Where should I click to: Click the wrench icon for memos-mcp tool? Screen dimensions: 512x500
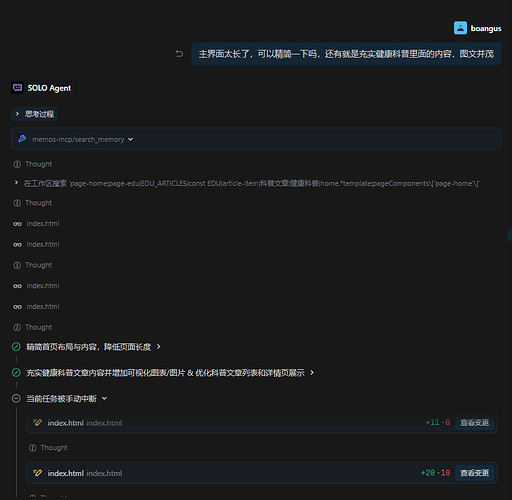pyautogui.click(x=22, y=139)
